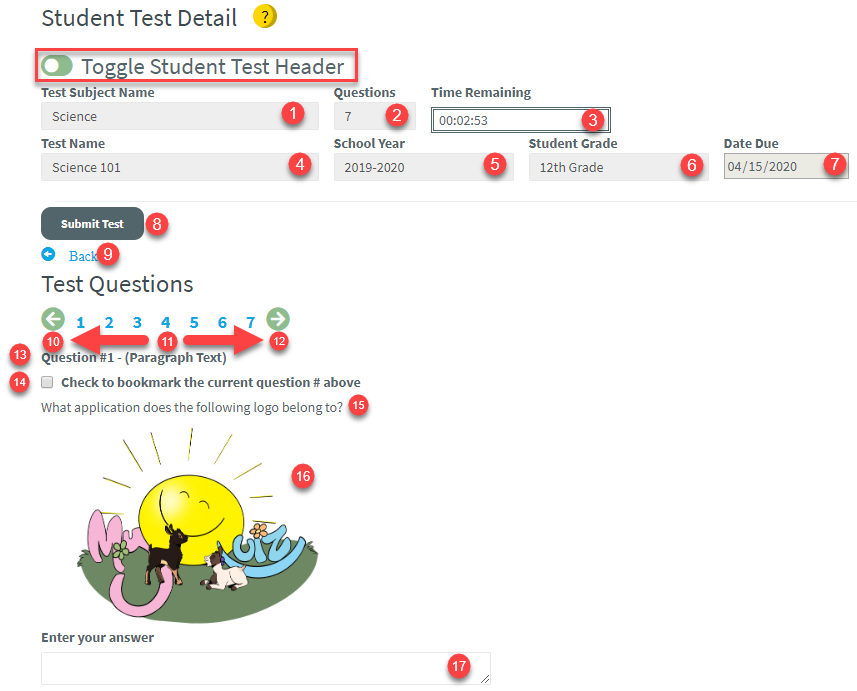Go to previous question with green left arrow
857x691 pixels.
click(x=52, y=319)
